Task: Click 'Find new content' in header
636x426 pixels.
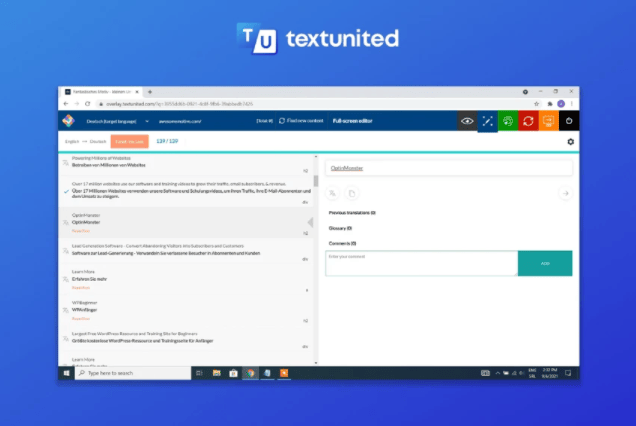Action: (301, 121)
